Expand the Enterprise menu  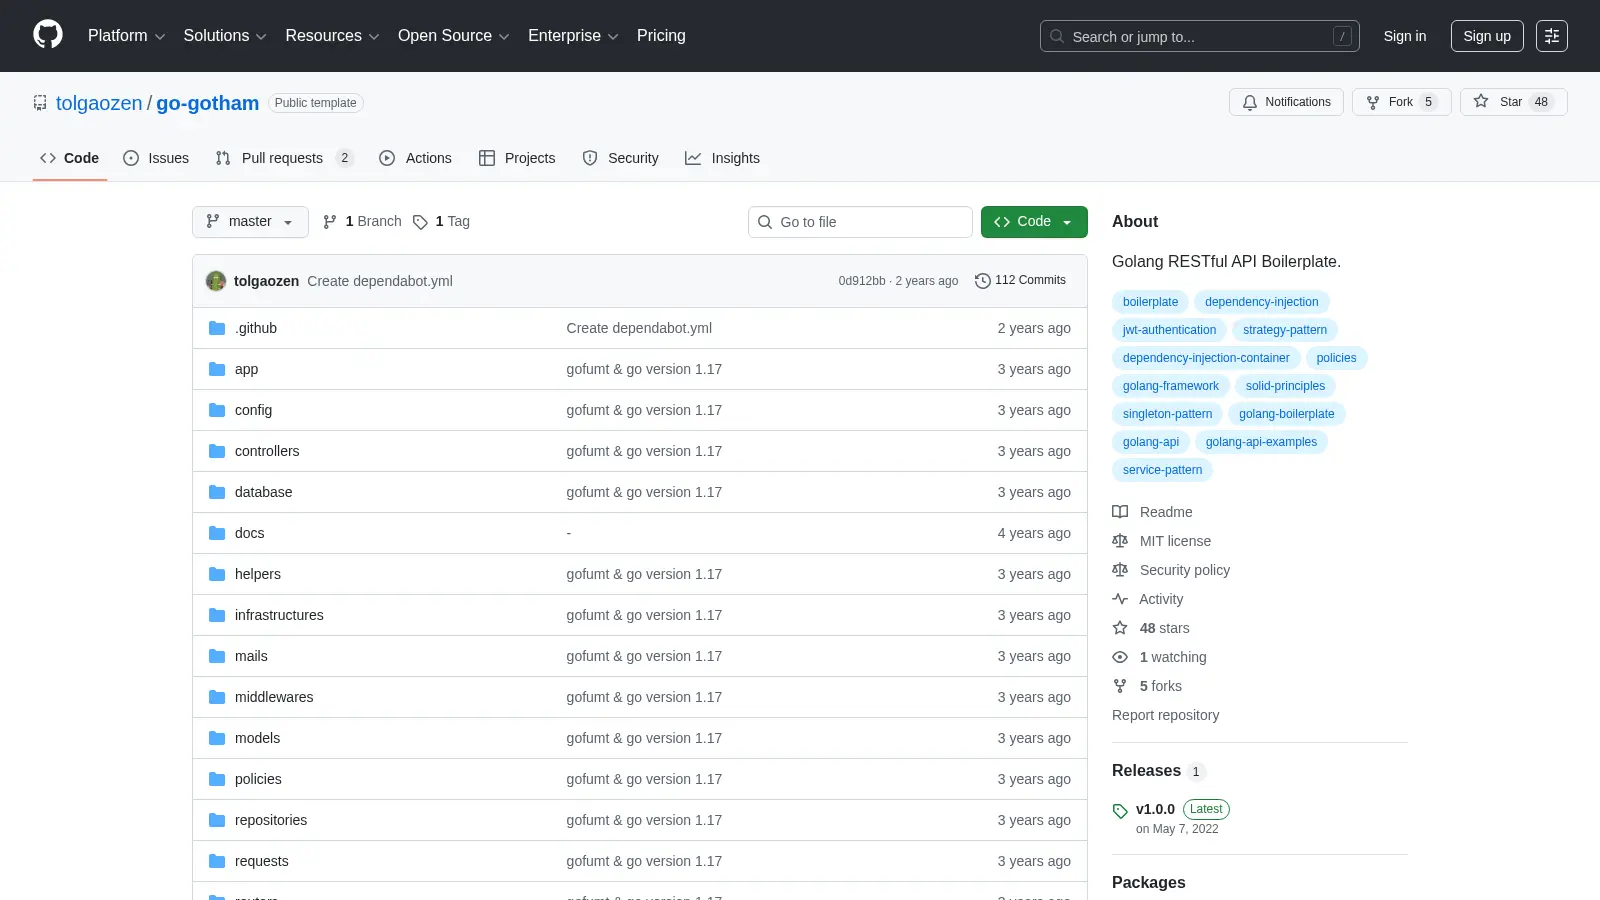[x=573, y=36]
